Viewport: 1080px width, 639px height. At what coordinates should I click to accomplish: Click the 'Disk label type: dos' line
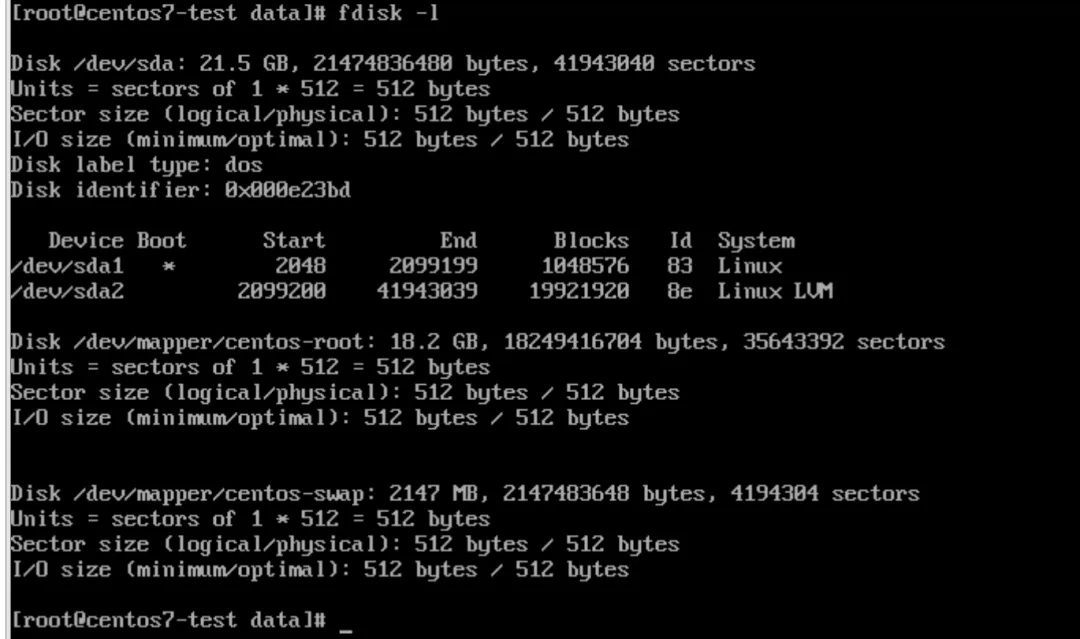[136, 166]
